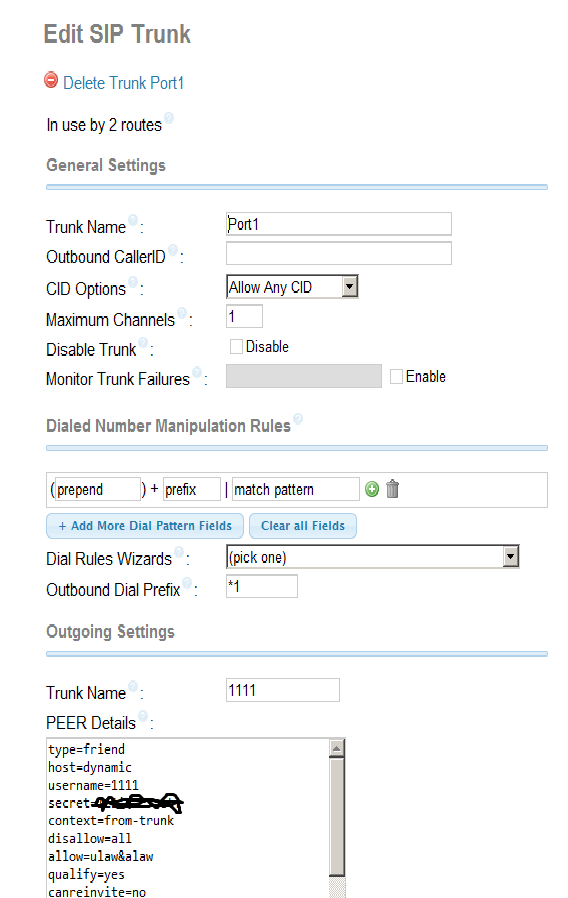Click green plus add dial pattern icon

[372, 490]
